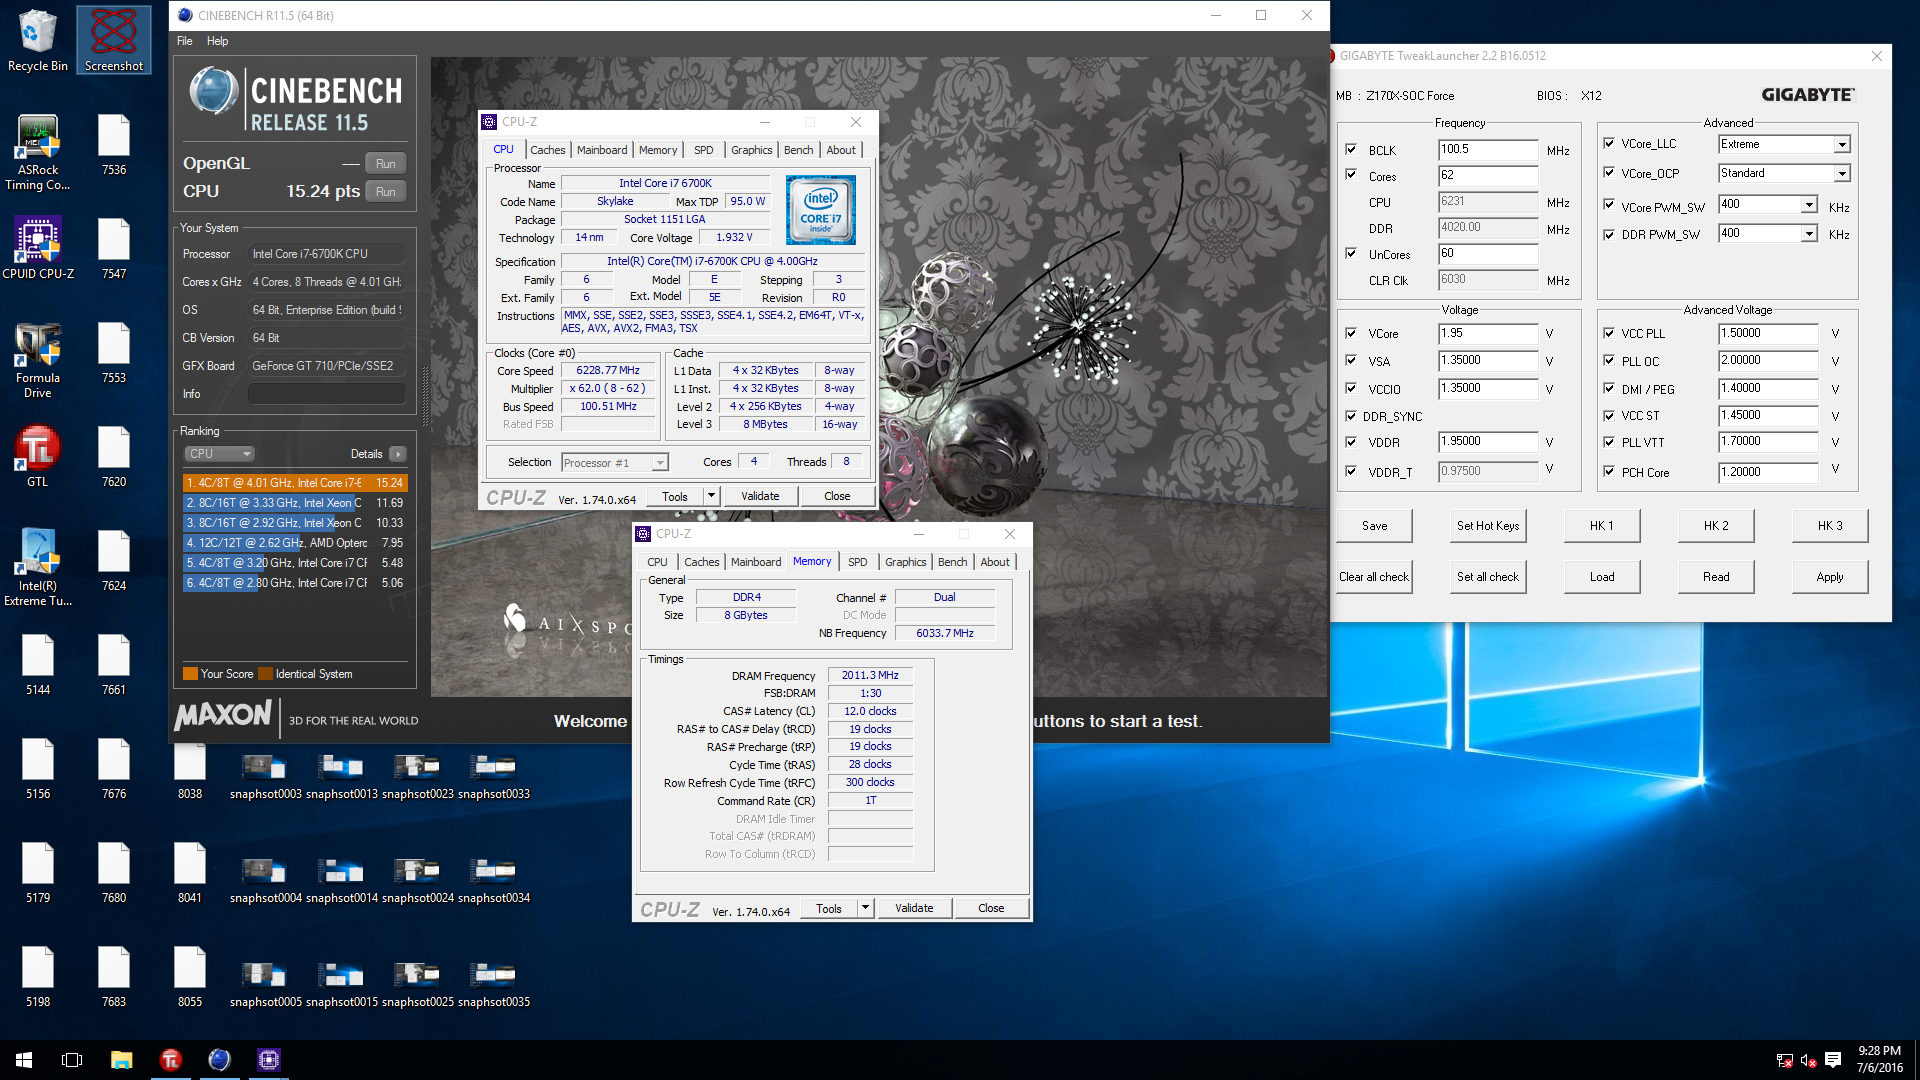1920x1080 pixels.
Task: Select snaphsot0035 image file
Action: coord(493,984)
